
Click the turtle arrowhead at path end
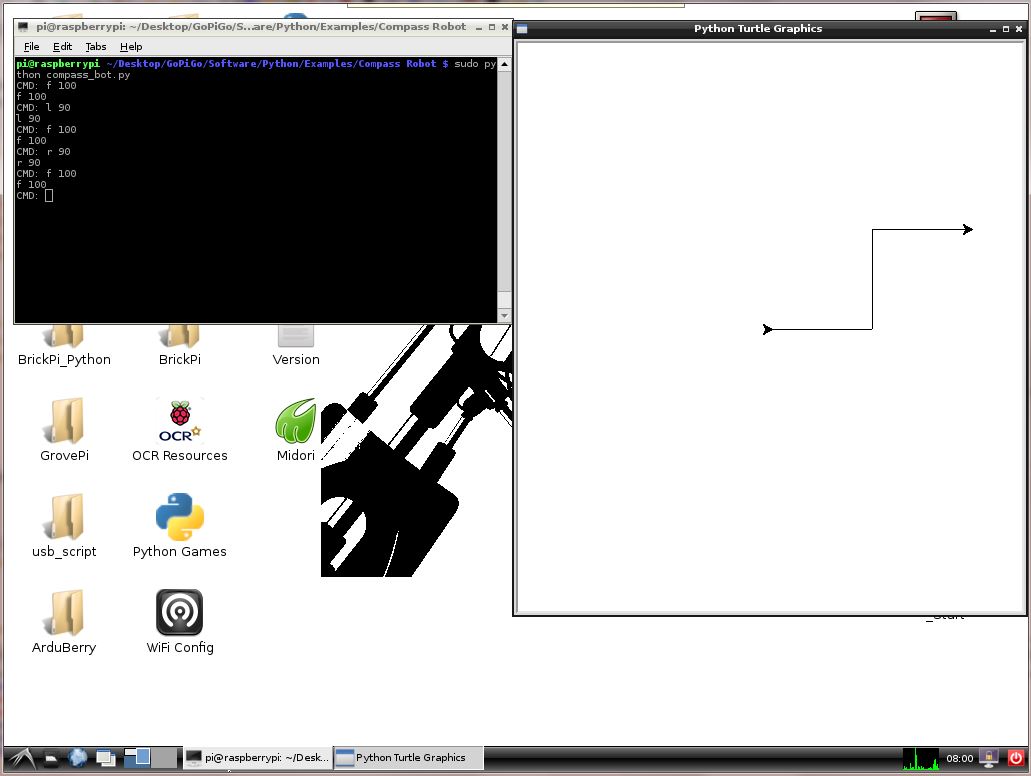968,230
